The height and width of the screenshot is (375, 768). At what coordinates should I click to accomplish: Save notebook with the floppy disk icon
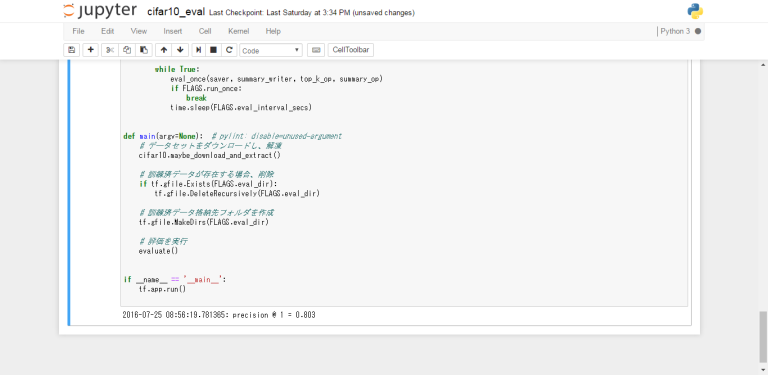click(72, 50)
